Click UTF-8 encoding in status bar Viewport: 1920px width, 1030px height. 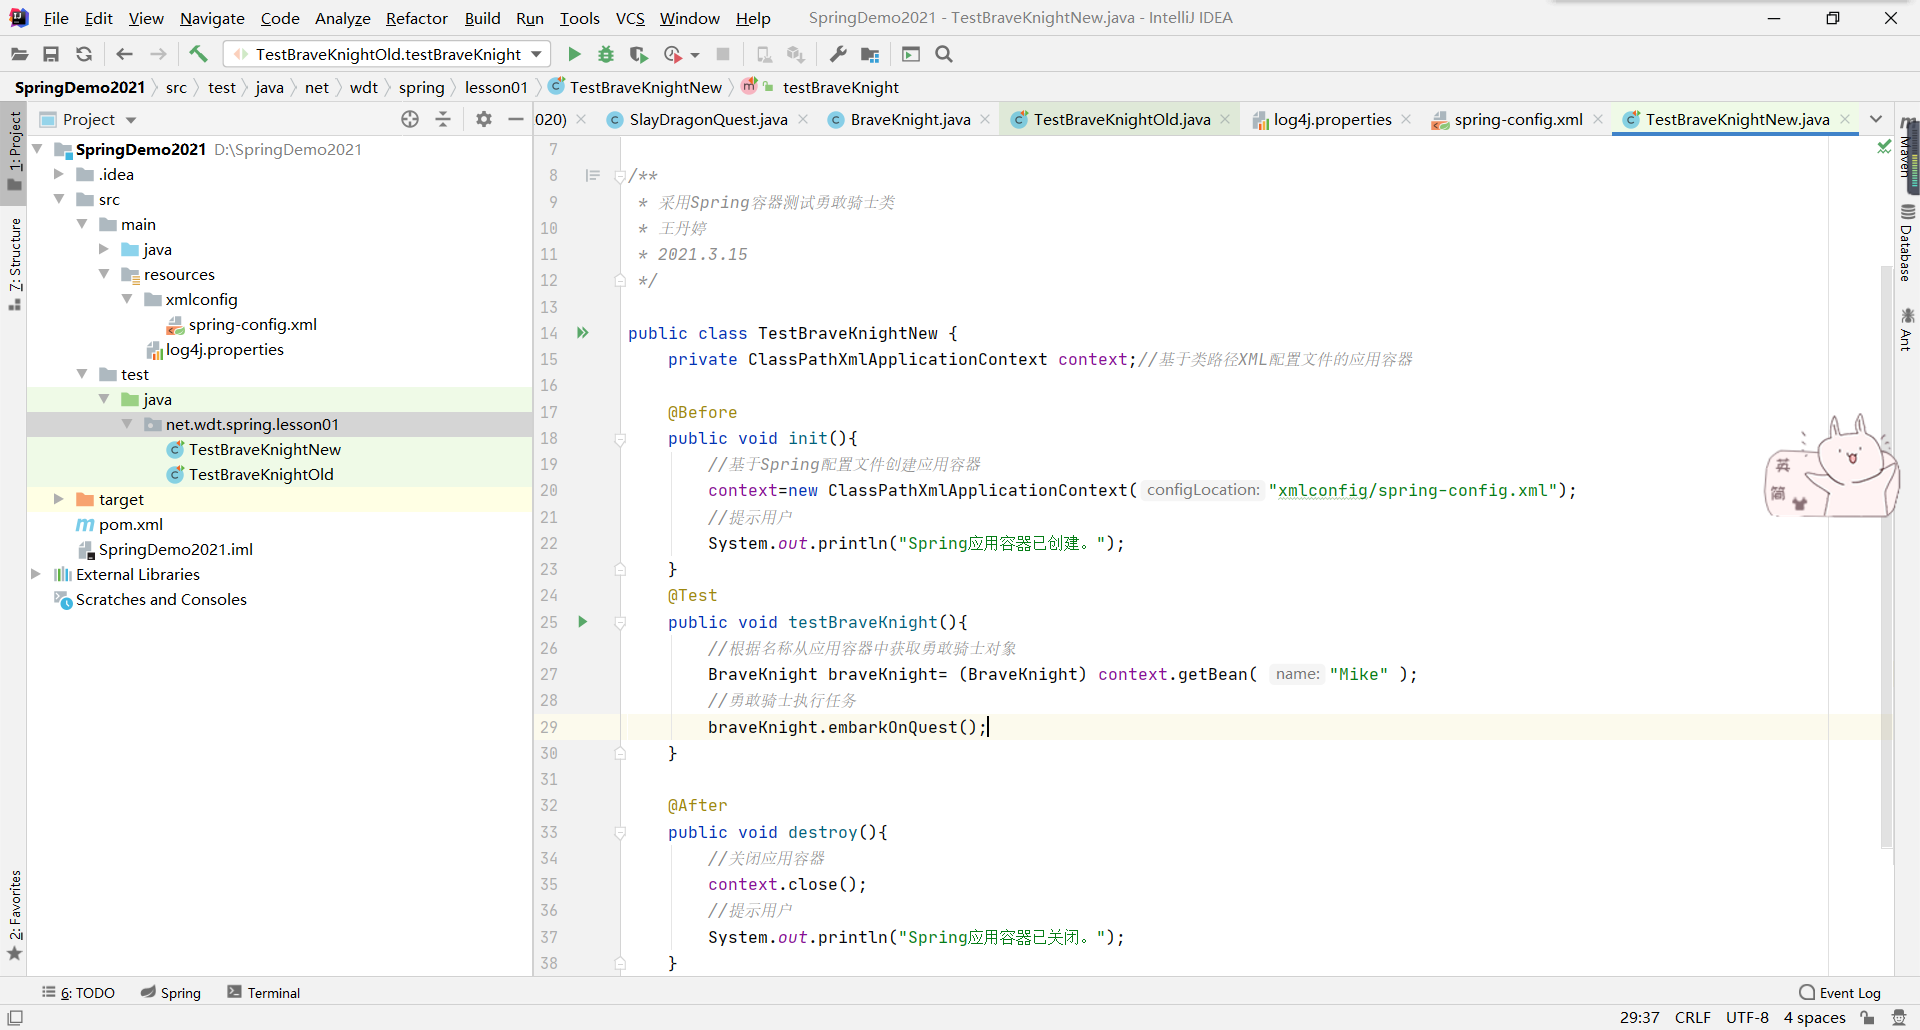pos(1747,1018)
